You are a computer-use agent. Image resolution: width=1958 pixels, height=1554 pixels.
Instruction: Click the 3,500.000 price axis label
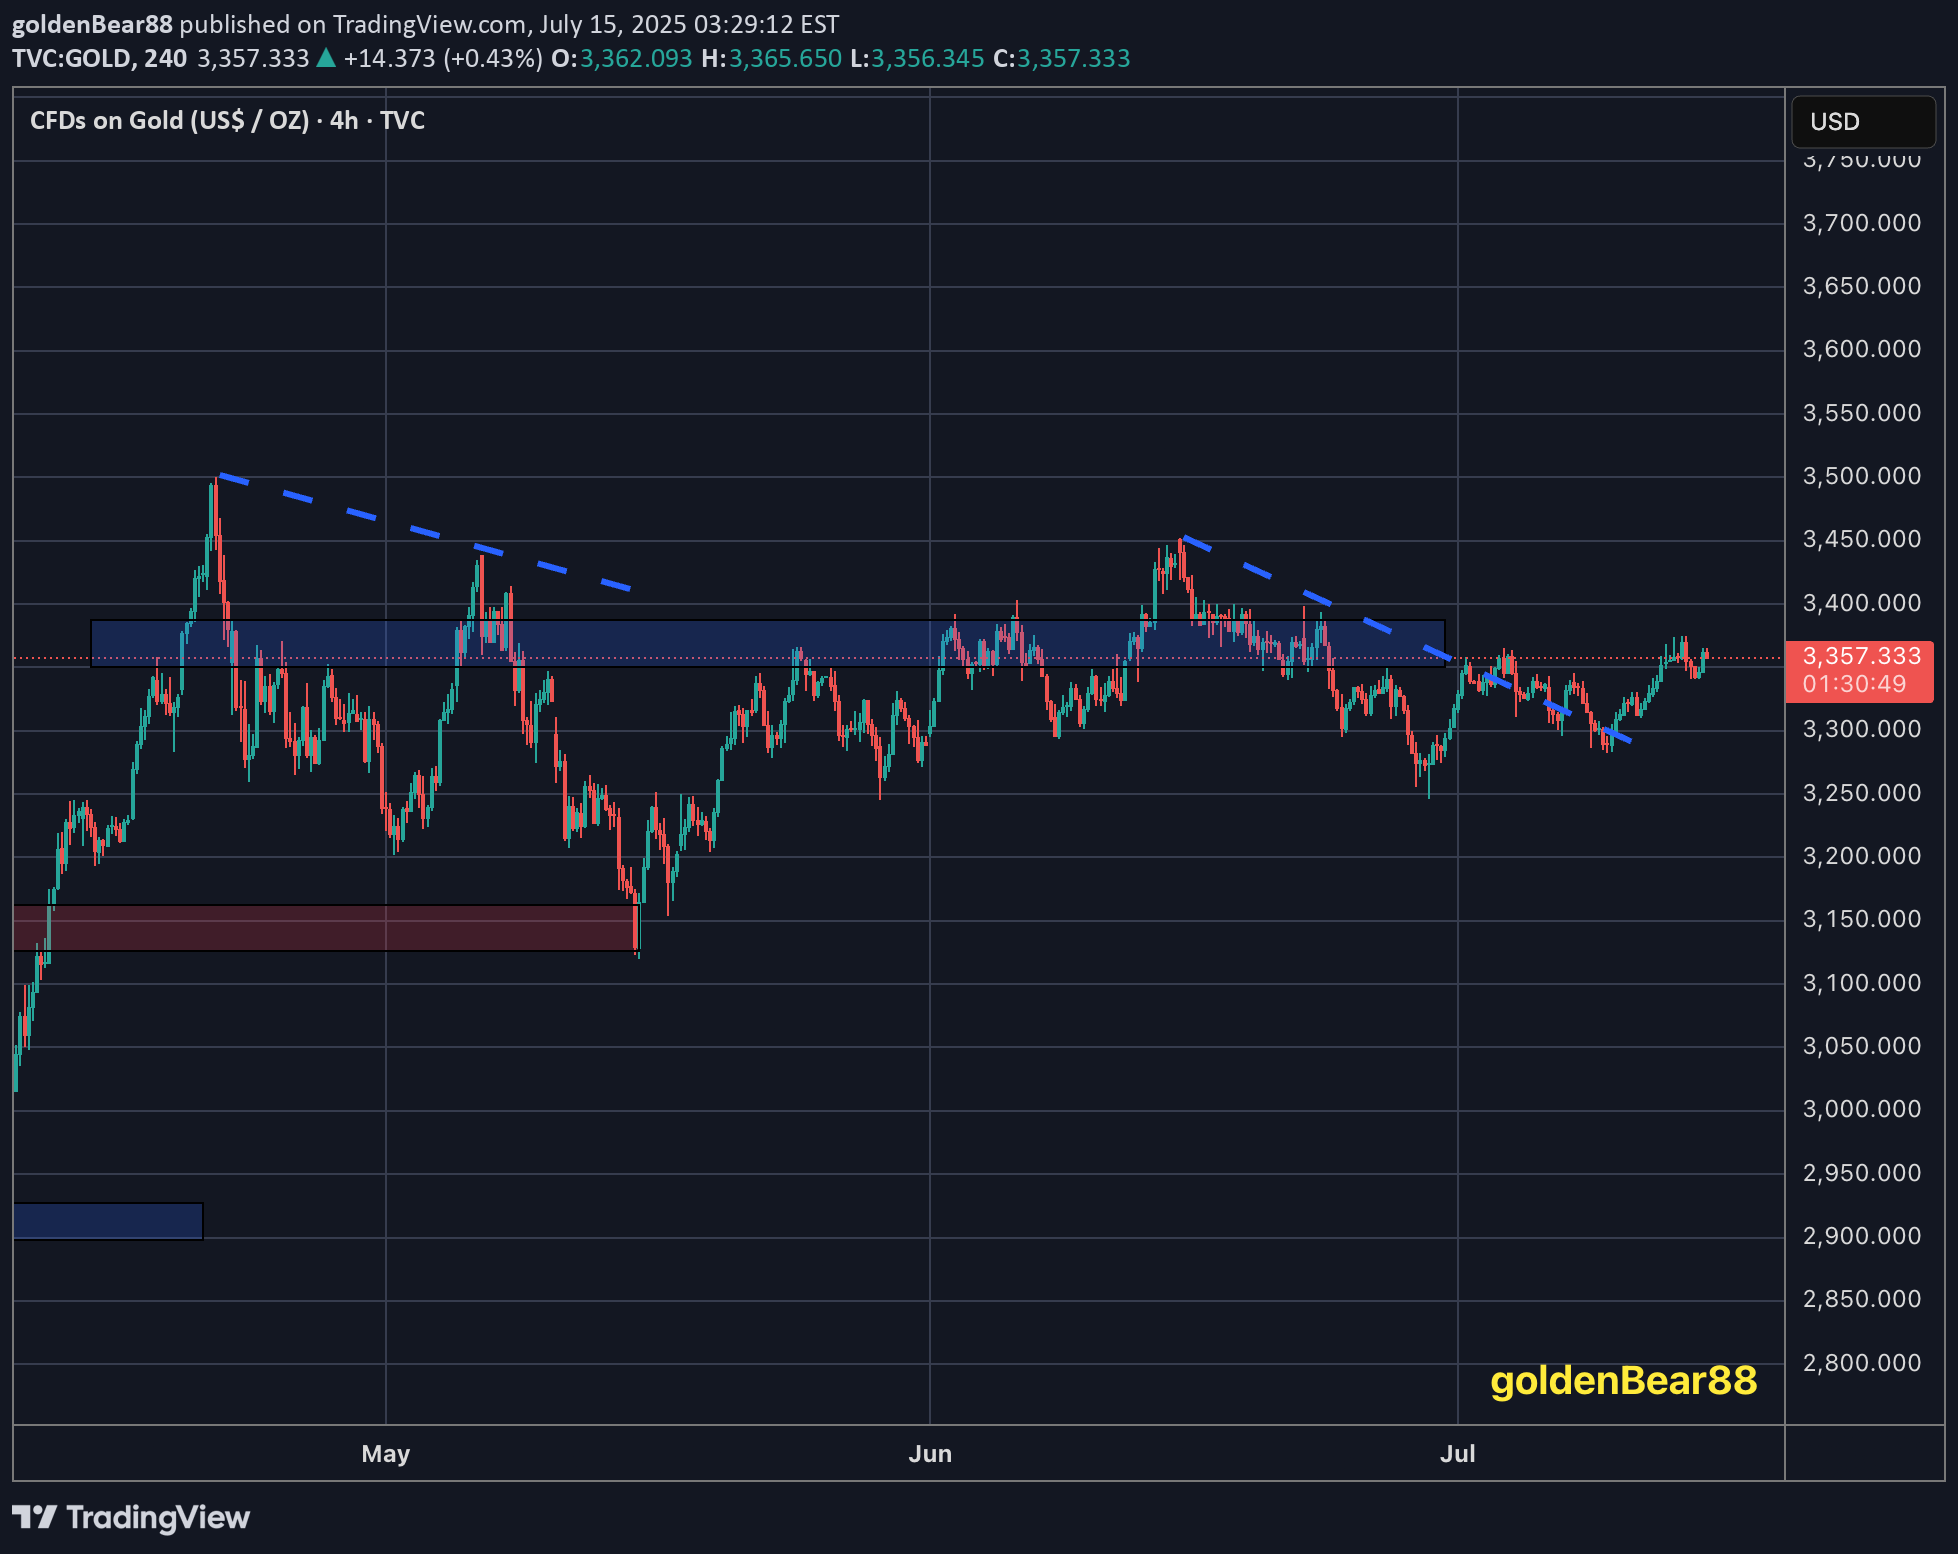point(1861,476)
